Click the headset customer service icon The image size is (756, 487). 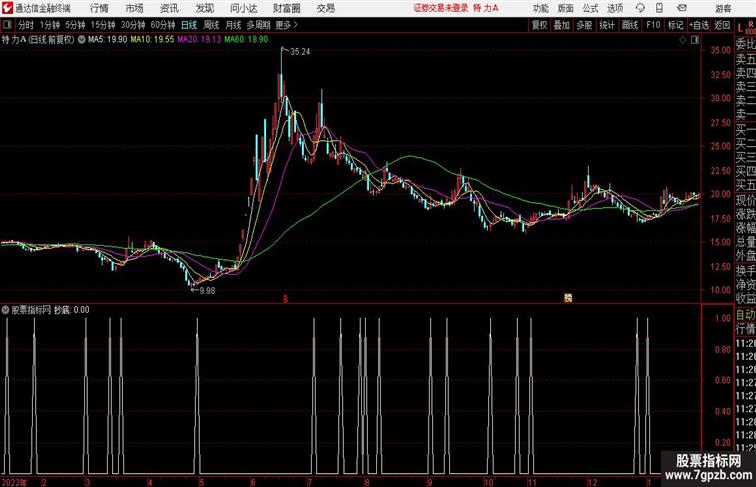pyautogui.click(x=640, y=8)
